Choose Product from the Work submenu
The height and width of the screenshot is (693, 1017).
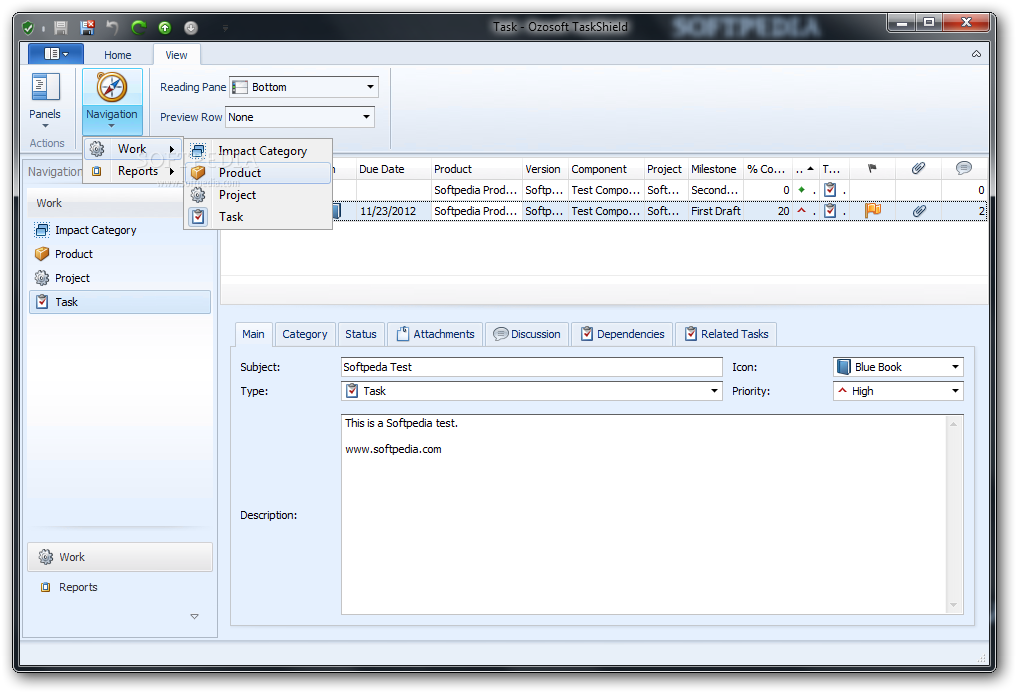click(x=258, y=173)
